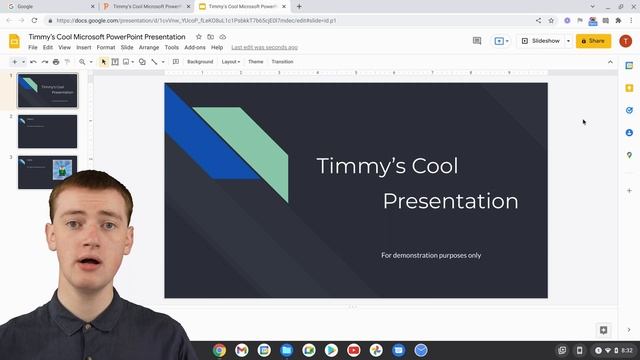
Task: Click the Redo icon
Action: tap(44, 62)
